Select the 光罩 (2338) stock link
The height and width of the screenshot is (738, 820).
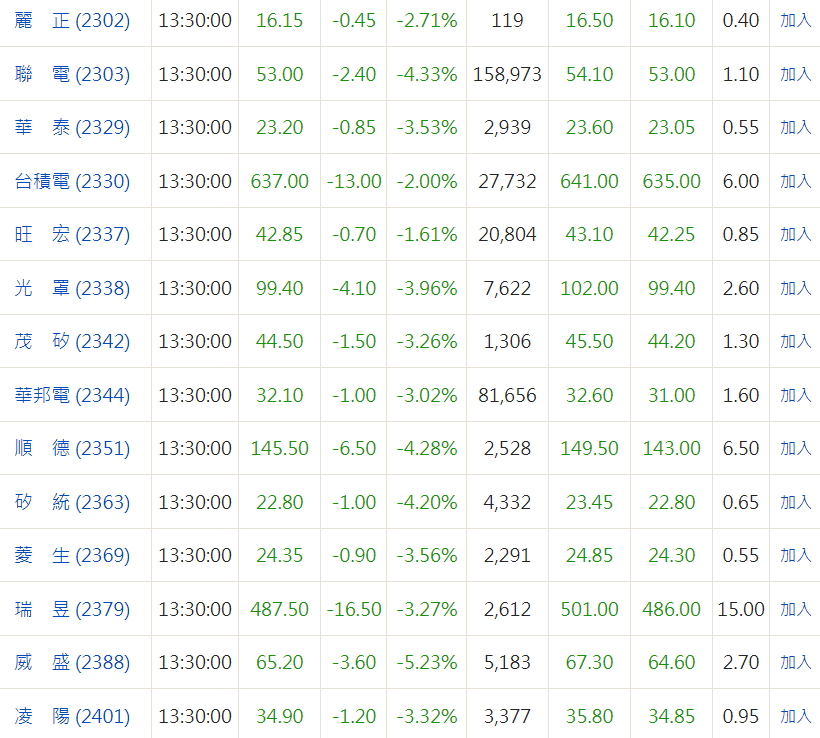tap(72, 288)
